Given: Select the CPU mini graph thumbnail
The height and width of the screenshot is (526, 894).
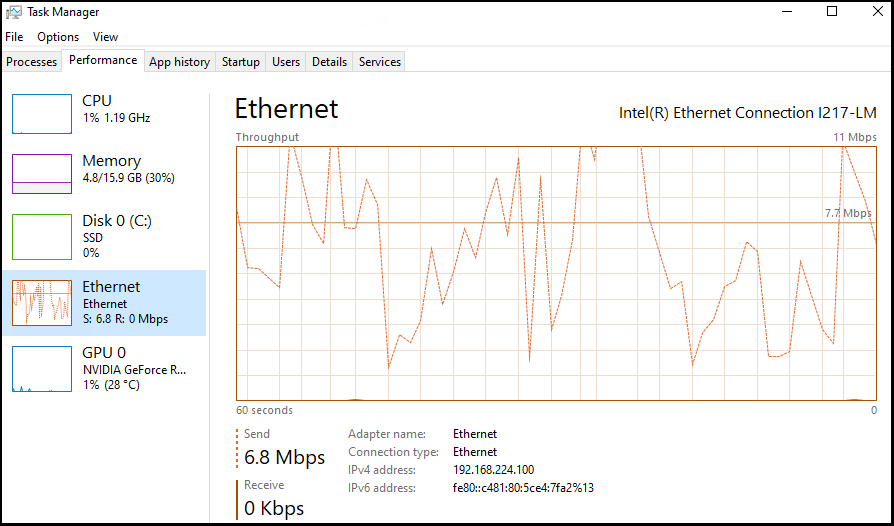Looking at the screenshot, I should click(x=42, y=113).
